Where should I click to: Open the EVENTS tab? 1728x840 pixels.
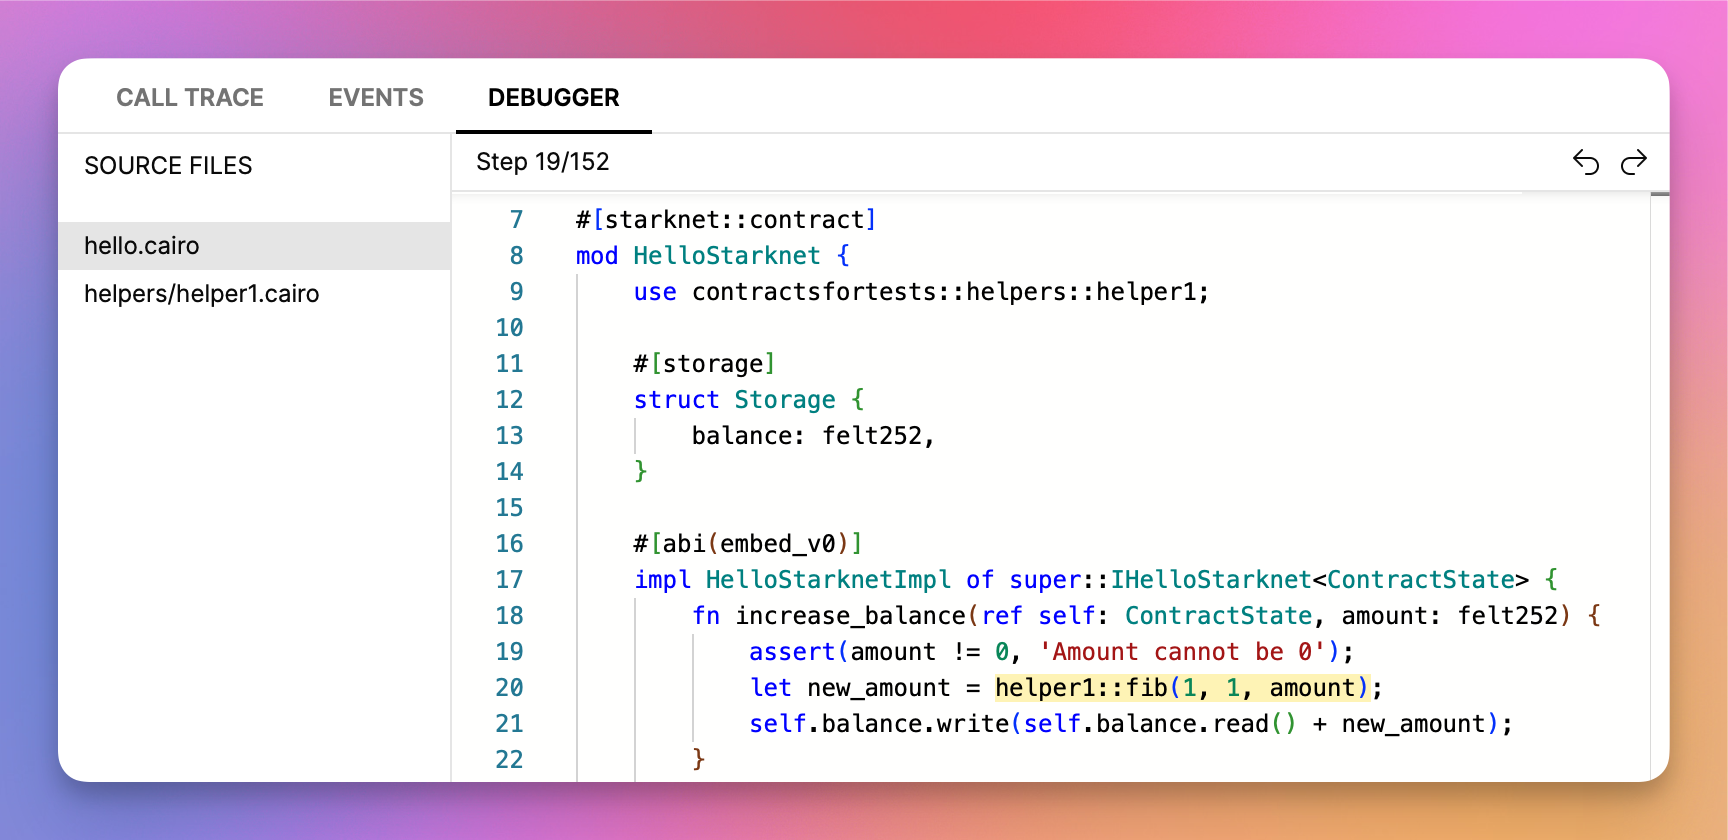(x=376, y=97)
